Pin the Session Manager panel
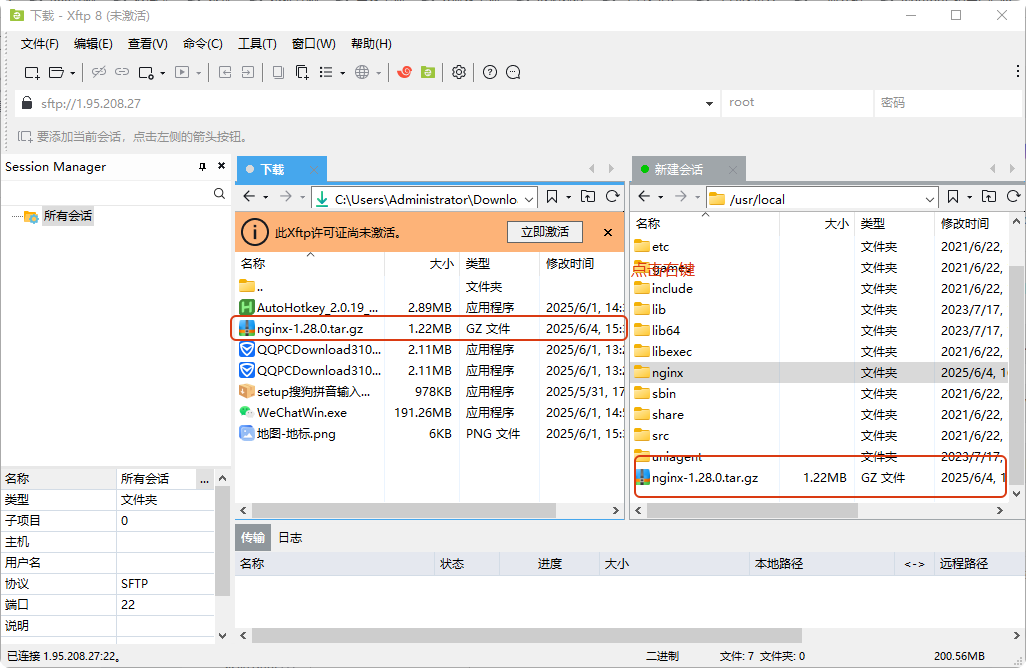The image size is (1026, 668). pos(203,167)
